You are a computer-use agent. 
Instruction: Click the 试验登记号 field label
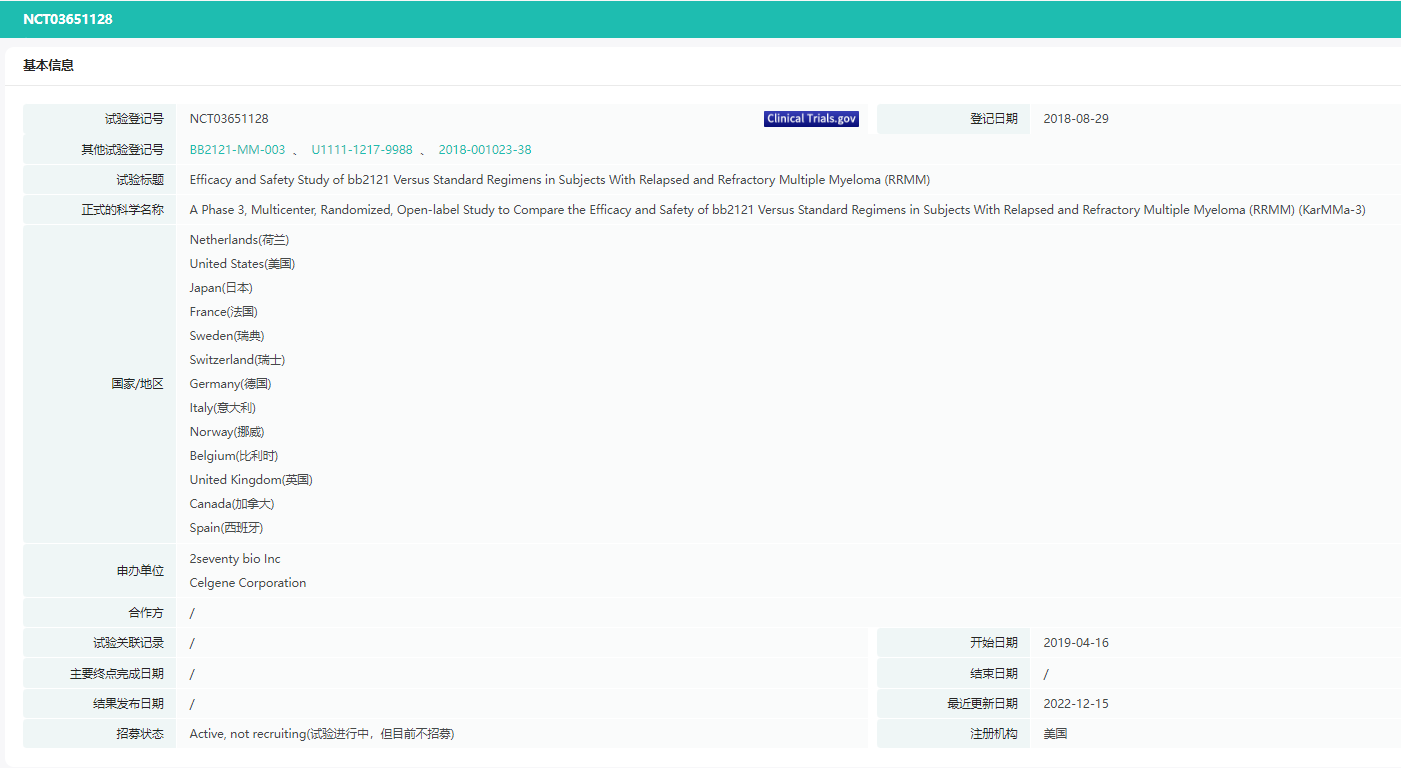tap(134, 119)
